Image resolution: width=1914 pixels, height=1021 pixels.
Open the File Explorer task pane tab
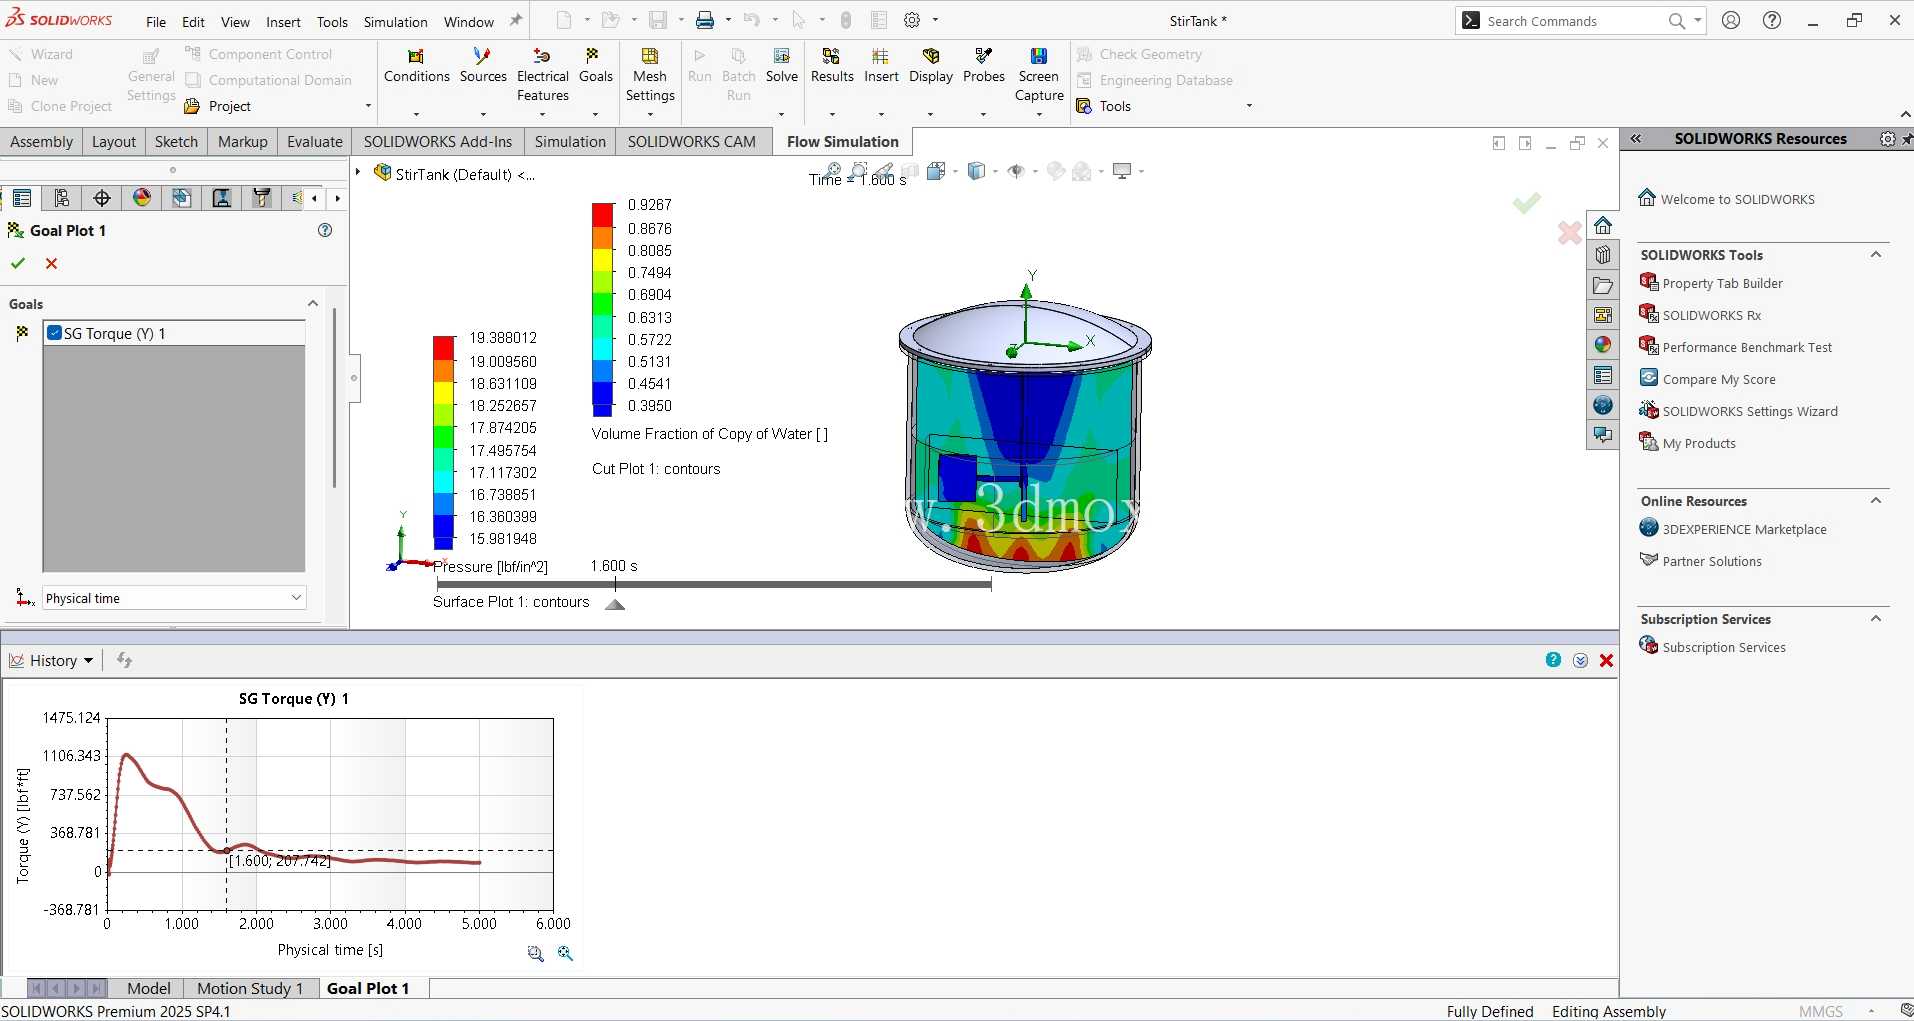(x=1603, y=285)
